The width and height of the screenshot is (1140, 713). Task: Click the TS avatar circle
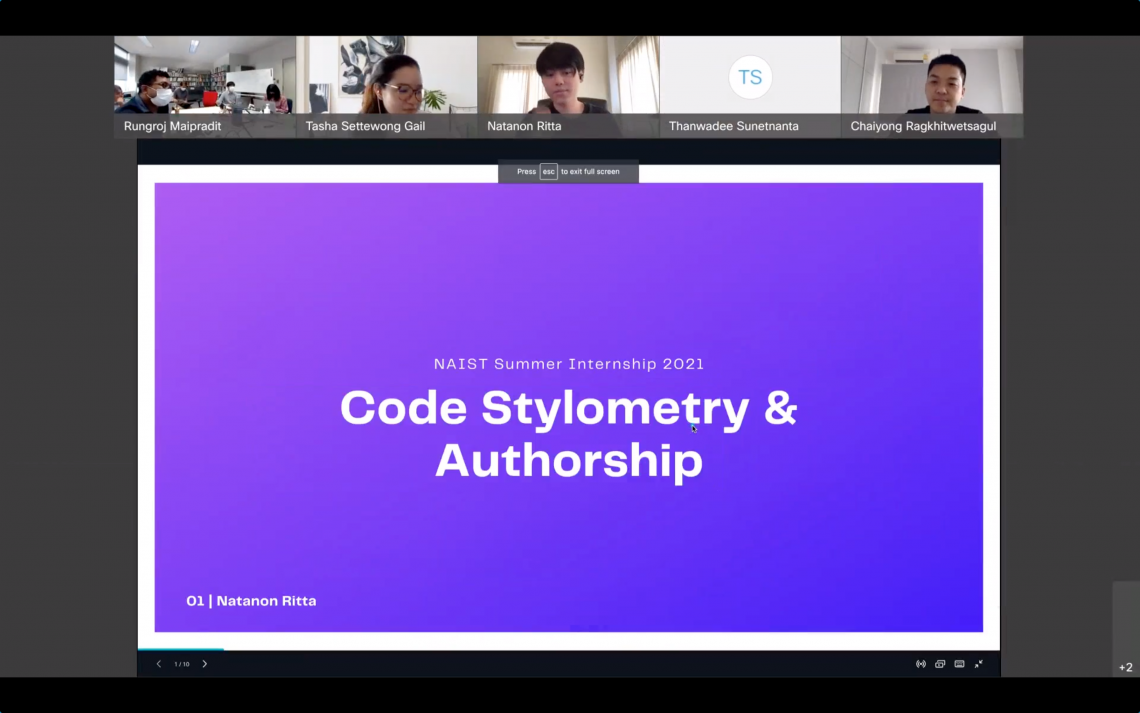click(x=750, y=77)
